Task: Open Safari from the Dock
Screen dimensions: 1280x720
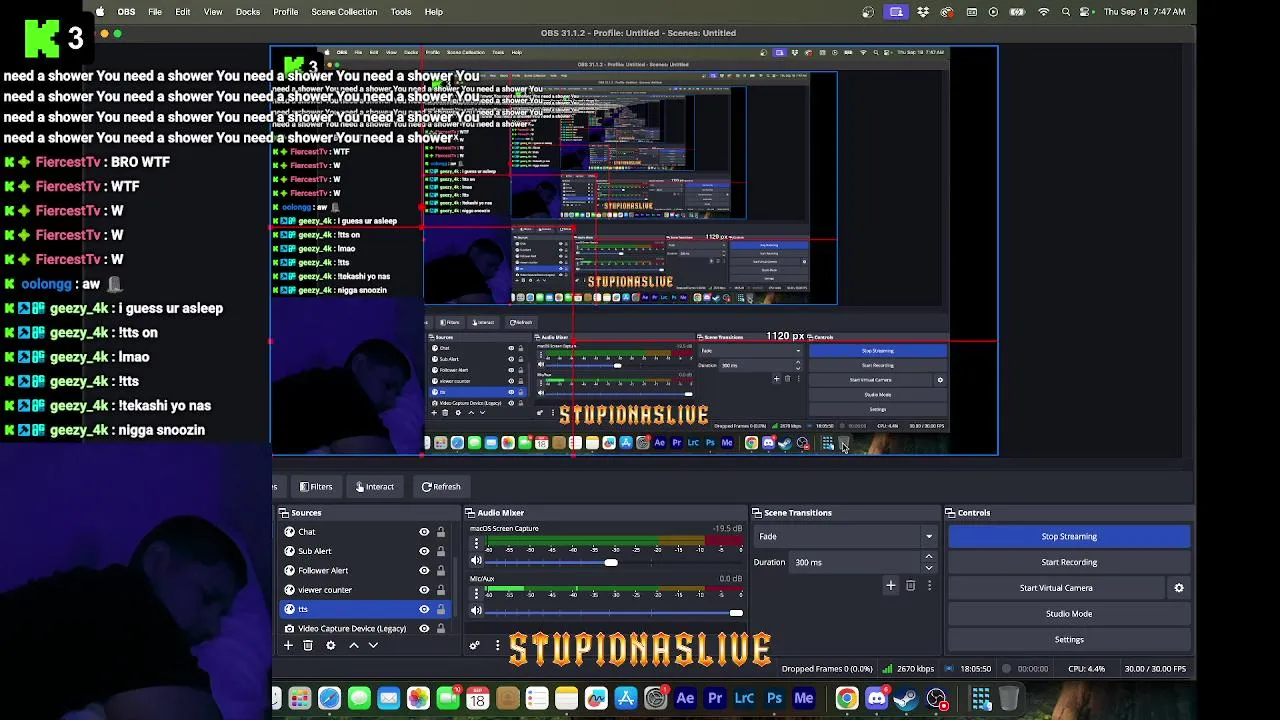Action: (329, 698)
